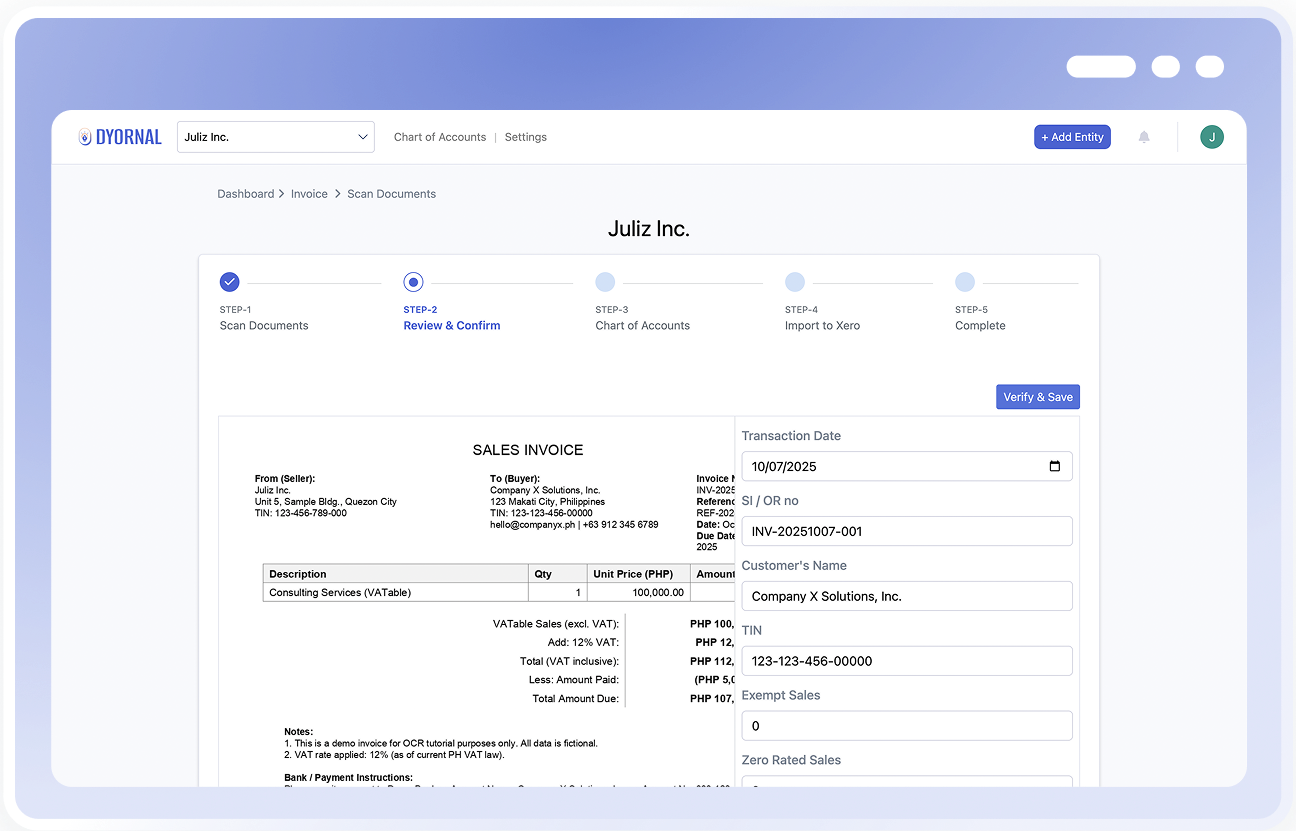Viewport: 1296px width, 831px height.
Task: Open the notifications bell
Action: [x=1144, y=137]
